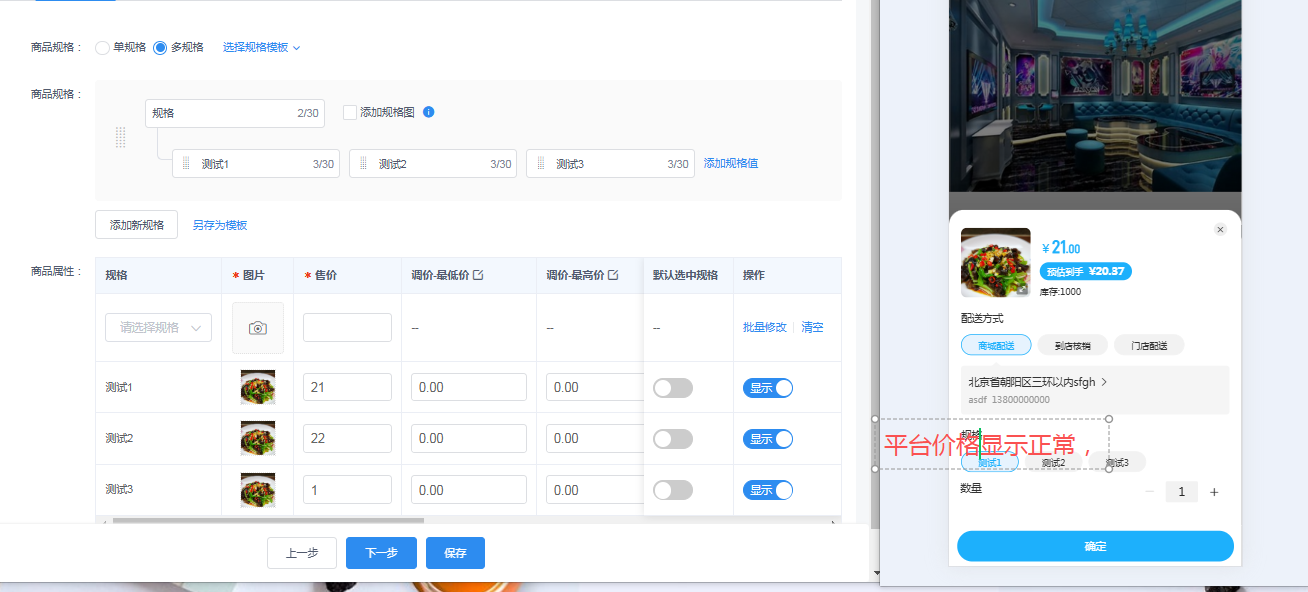Toggle 显示 switch for 测试3 row
Screen dimensions: 1308x592
click(x=768, y=490)
